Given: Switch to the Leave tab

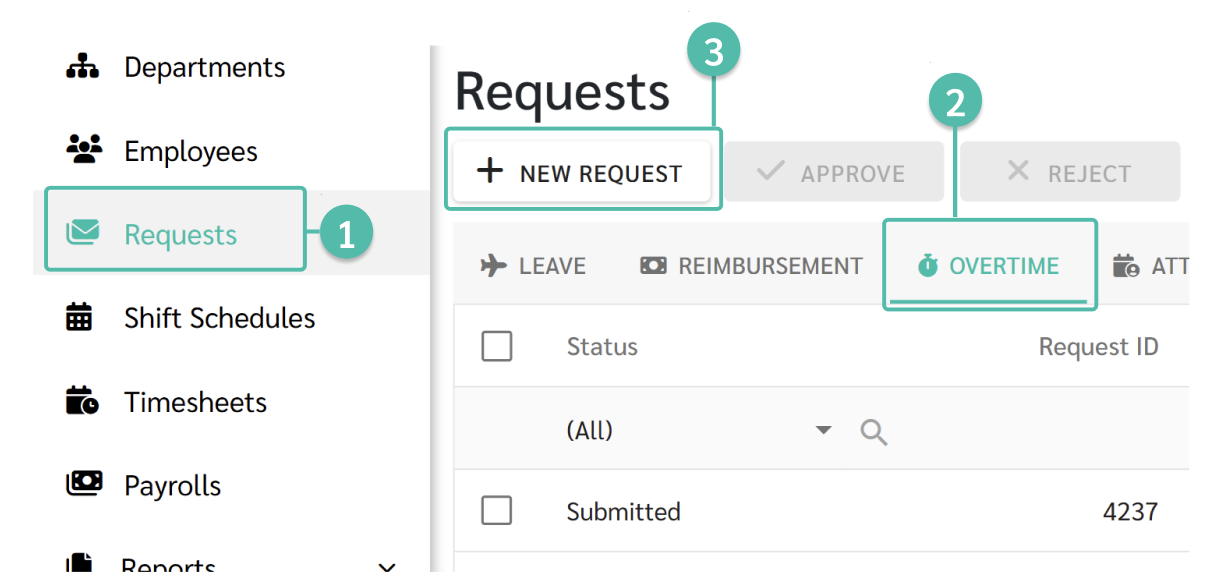Looking at the screenshot, I should tap(533, 266).
